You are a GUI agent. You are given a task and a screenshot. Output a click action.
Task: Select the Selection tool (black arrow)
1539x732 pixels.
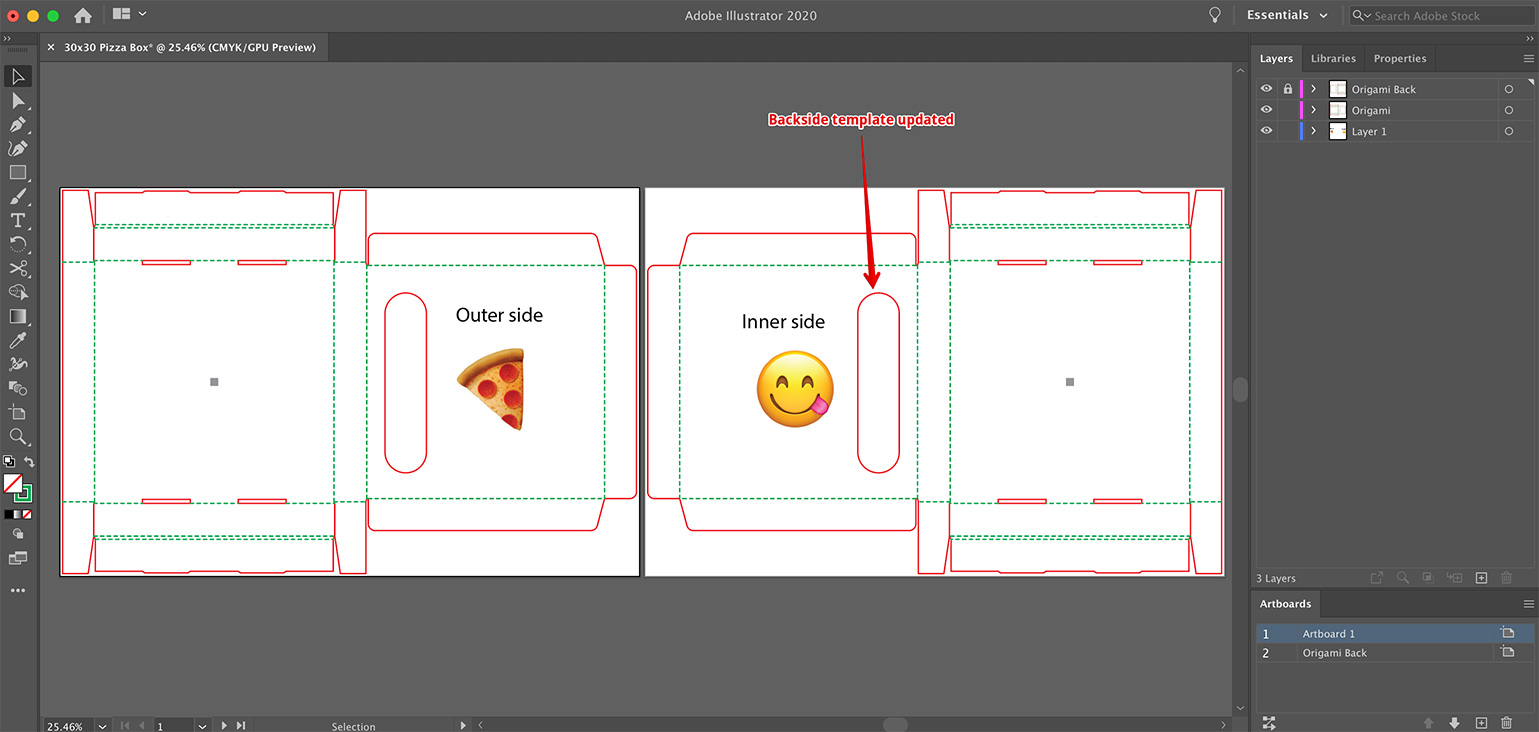click(x=18, y=76)
